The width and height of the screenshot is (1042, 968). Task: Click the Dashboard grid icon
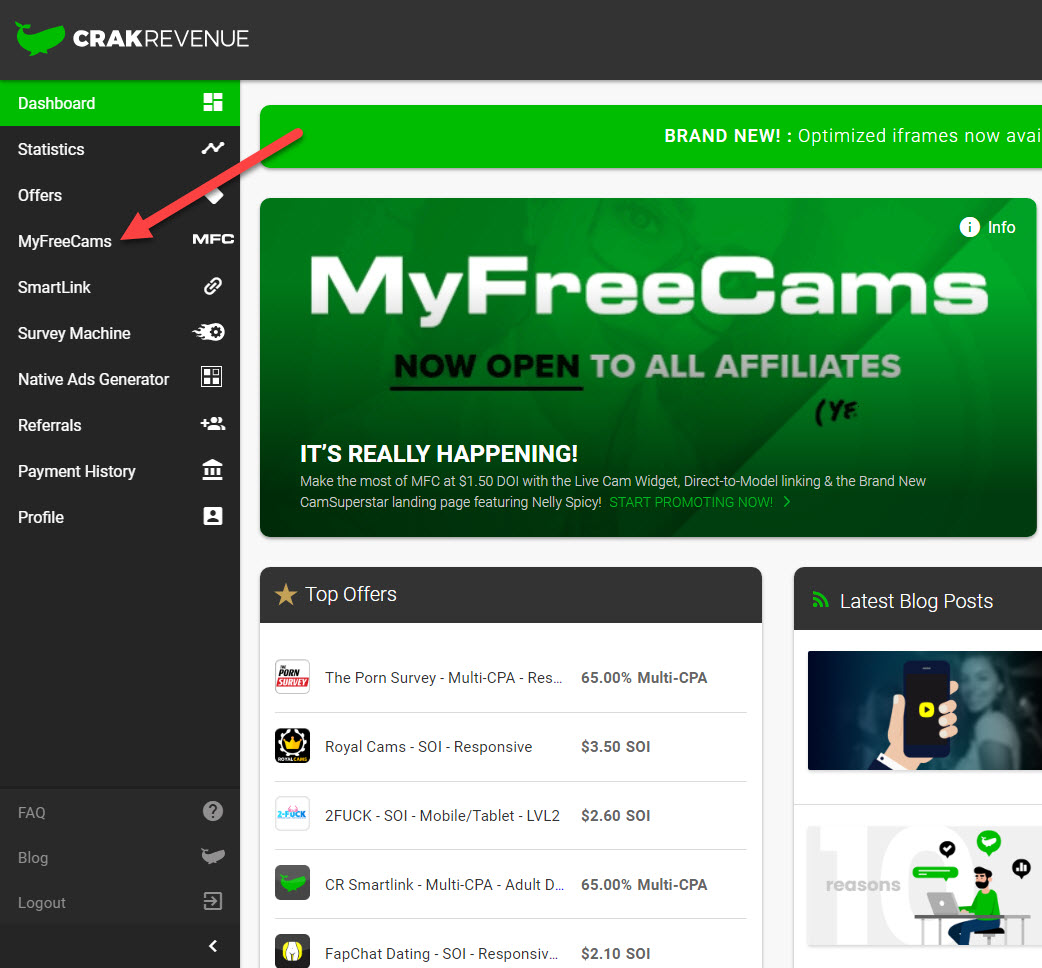point(212,103)
